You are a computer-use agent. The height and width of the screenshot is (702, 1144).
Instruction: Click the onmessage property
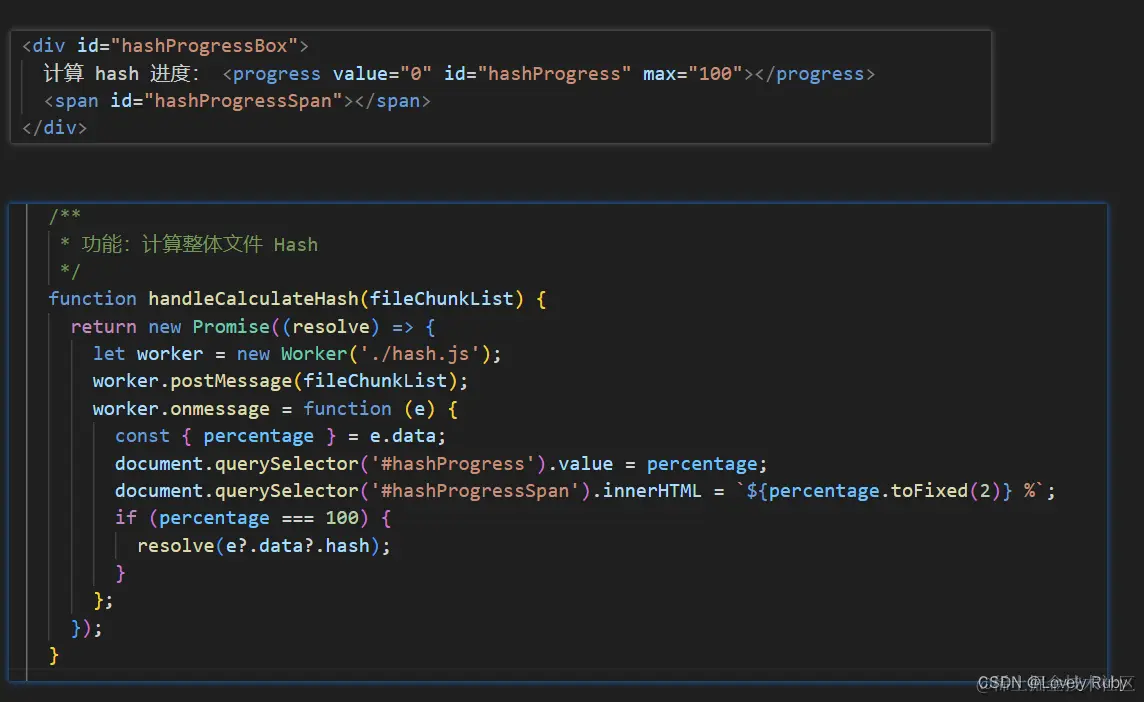[x=220, y=409]
